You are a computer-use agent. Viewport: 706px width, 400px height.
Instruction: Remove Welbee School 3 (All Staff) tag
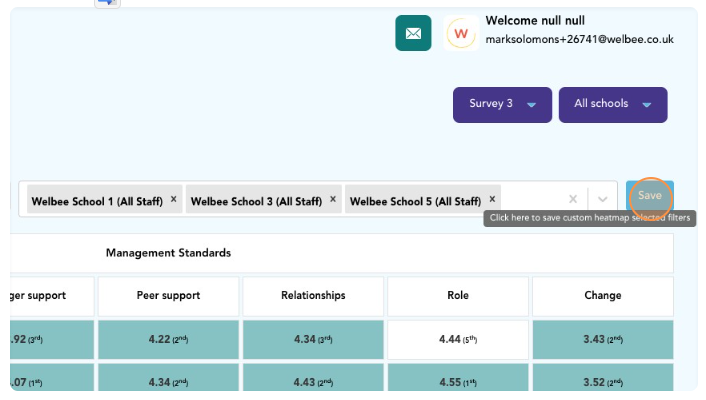(x=333, y=200)
